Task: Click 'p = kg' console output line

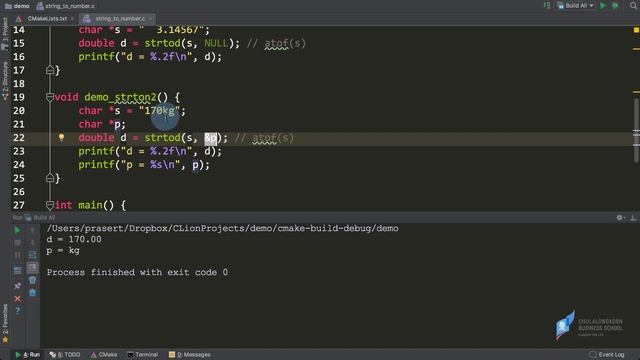Action: pos(63,251)
